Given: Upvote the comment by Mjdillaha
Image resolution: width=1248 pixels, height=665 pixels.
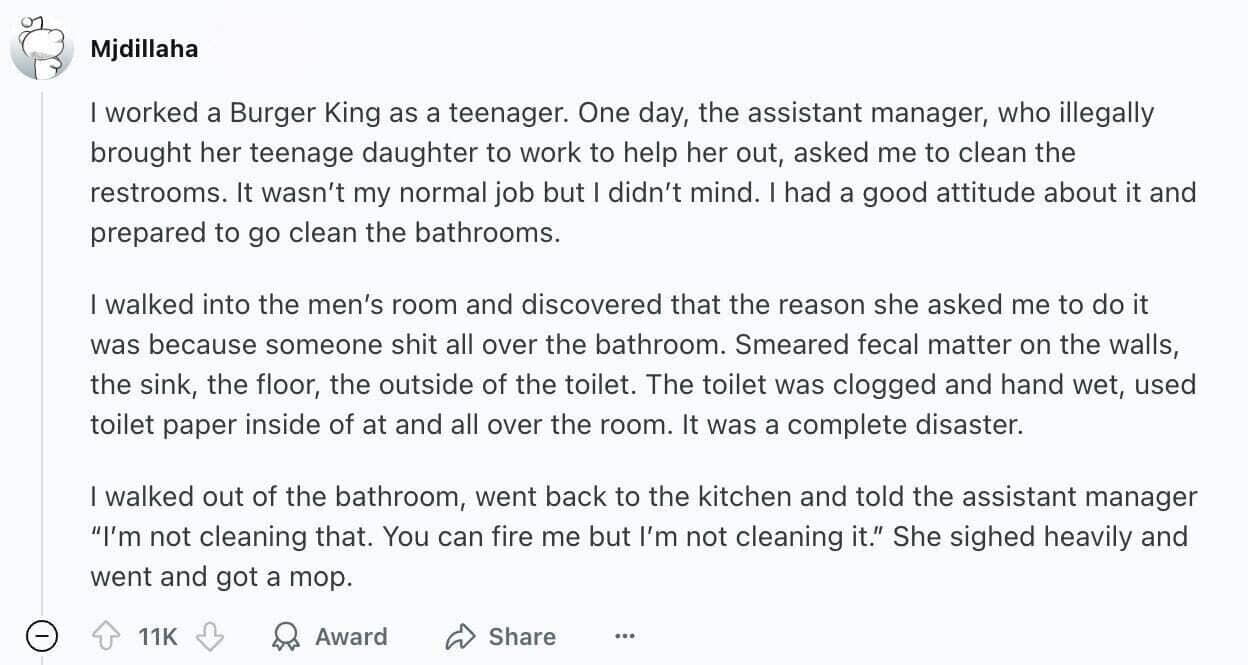Looking at the screenshot, I should pos(105,636).
